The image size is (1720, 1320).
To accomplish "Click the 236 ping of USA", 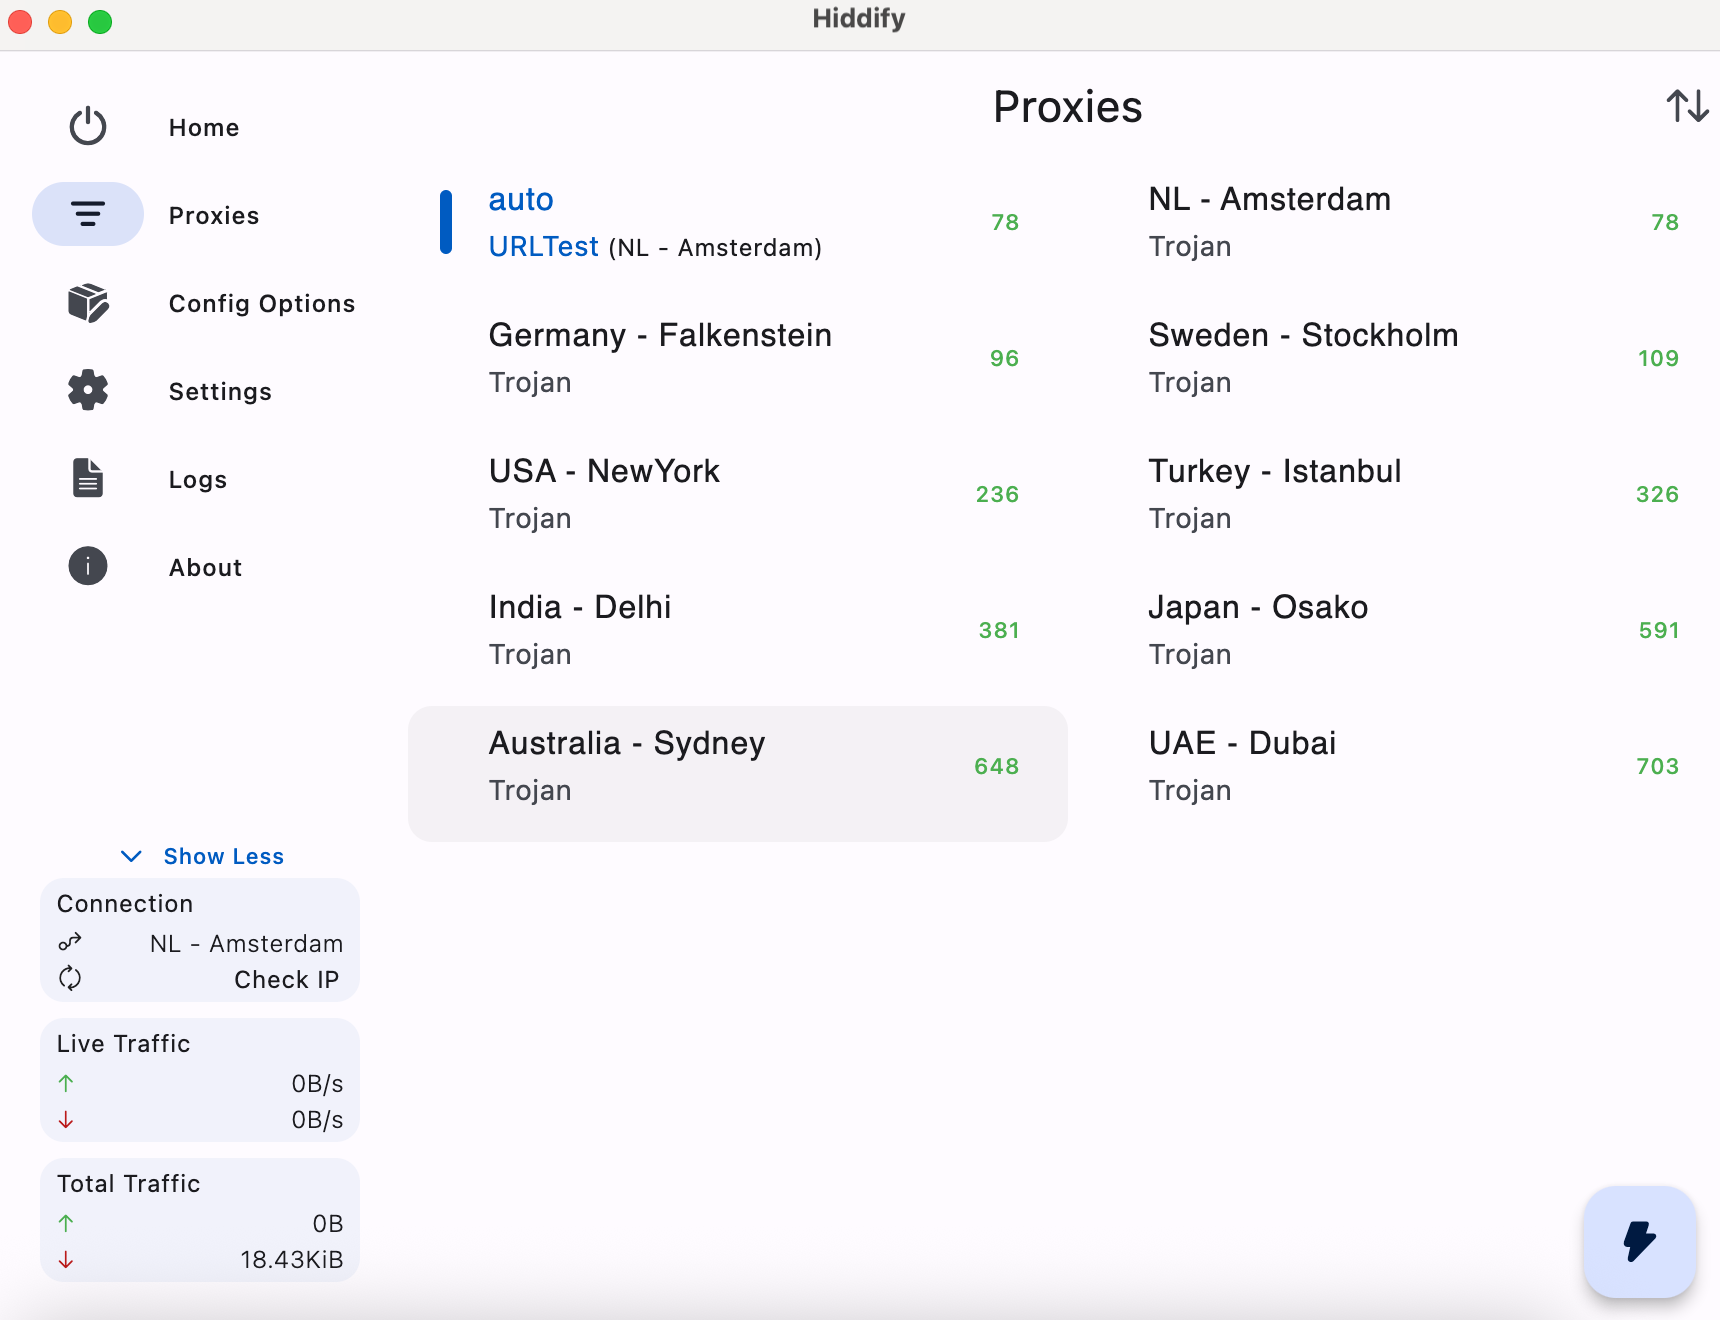I will coord(997,494).
